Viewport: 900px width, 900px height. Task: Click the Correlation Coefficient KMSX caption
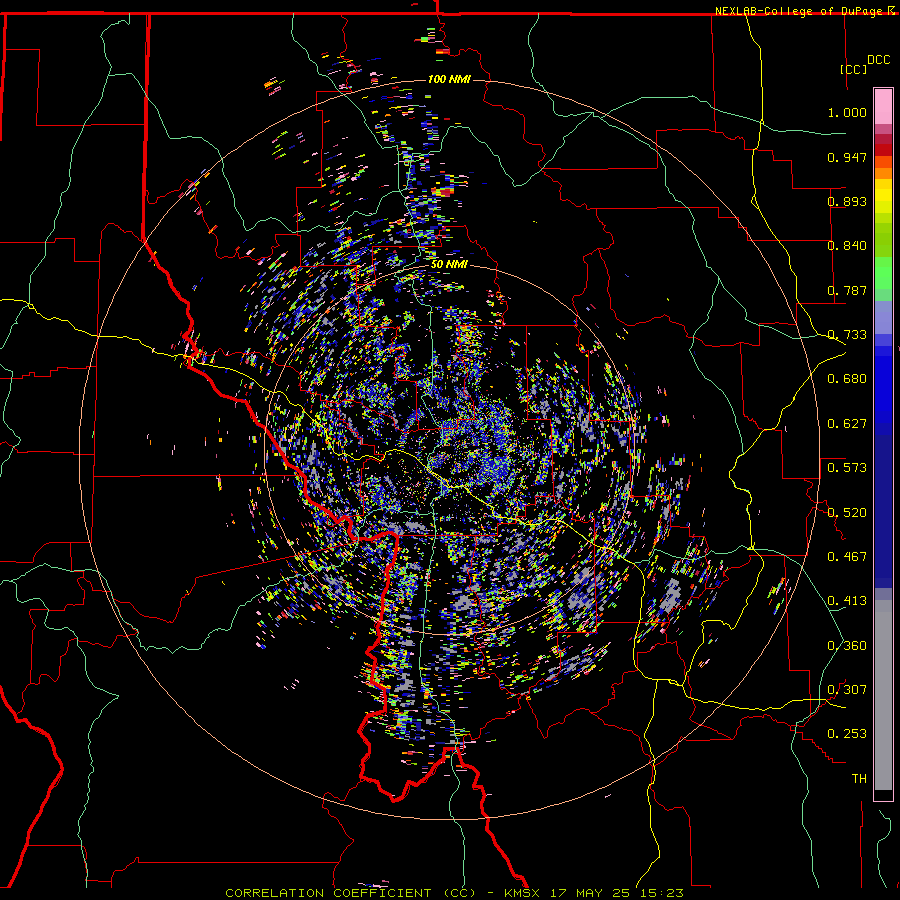(454, 893)
